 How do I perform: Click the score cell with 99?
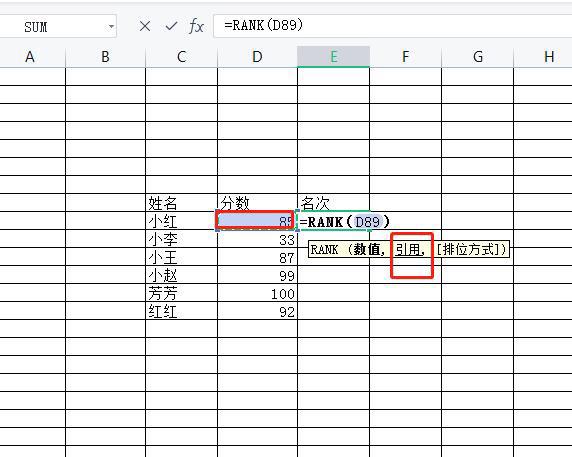point(257,275)
